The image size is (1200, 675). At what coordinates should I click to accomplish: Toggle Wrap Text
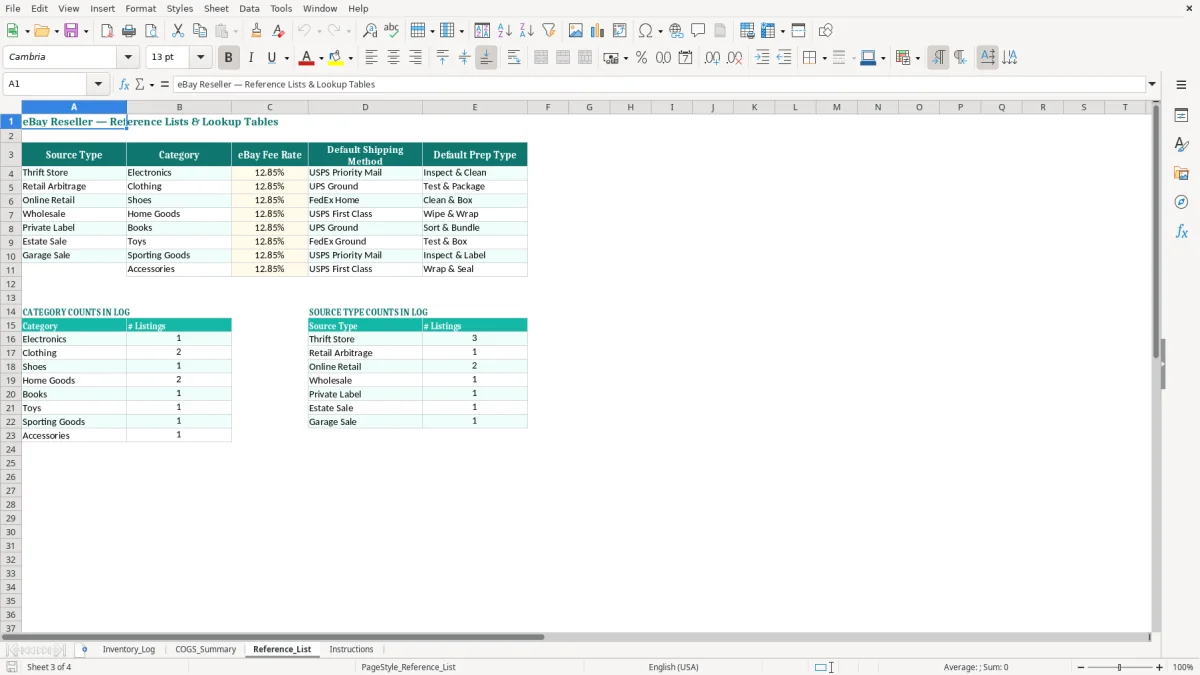[x=514, y=58]
